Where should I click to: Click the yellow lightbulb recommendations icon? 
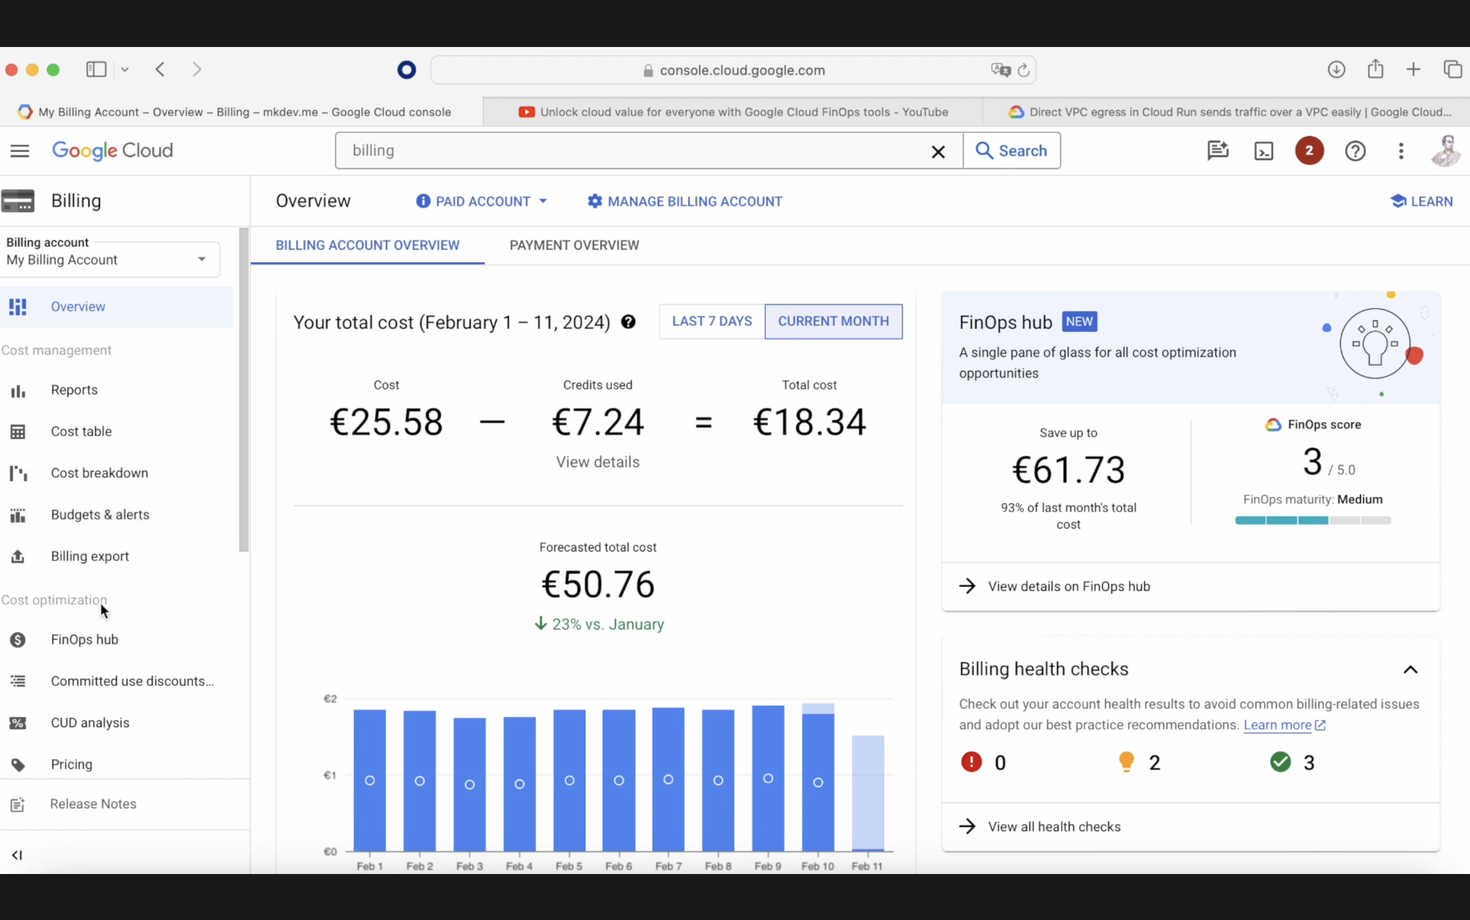[1126, 762]
